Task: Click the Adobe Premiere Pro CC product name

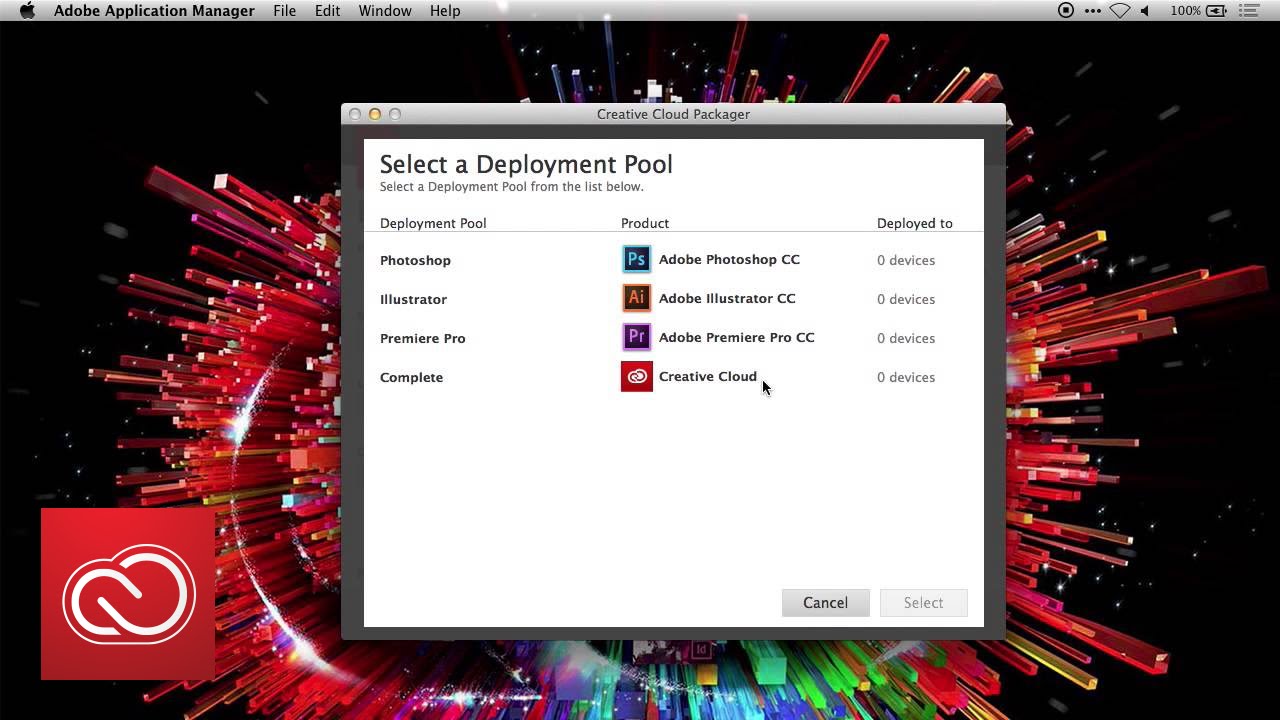Action: (x=736, y=337)
